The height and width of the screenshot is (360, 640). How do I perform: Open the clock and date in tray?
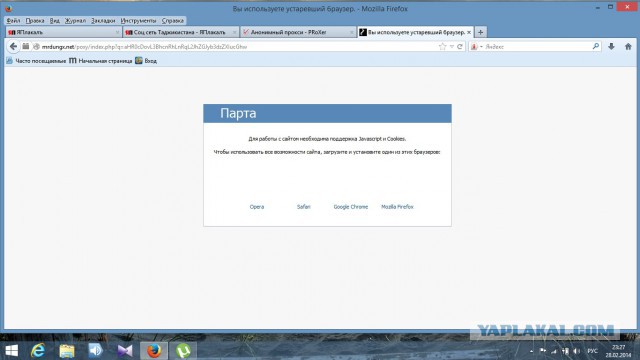[x=618, y=351]
